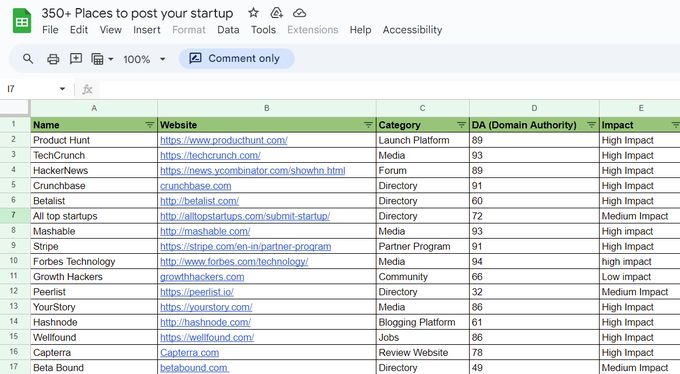Select the Review Website category cell

(422, 353)
